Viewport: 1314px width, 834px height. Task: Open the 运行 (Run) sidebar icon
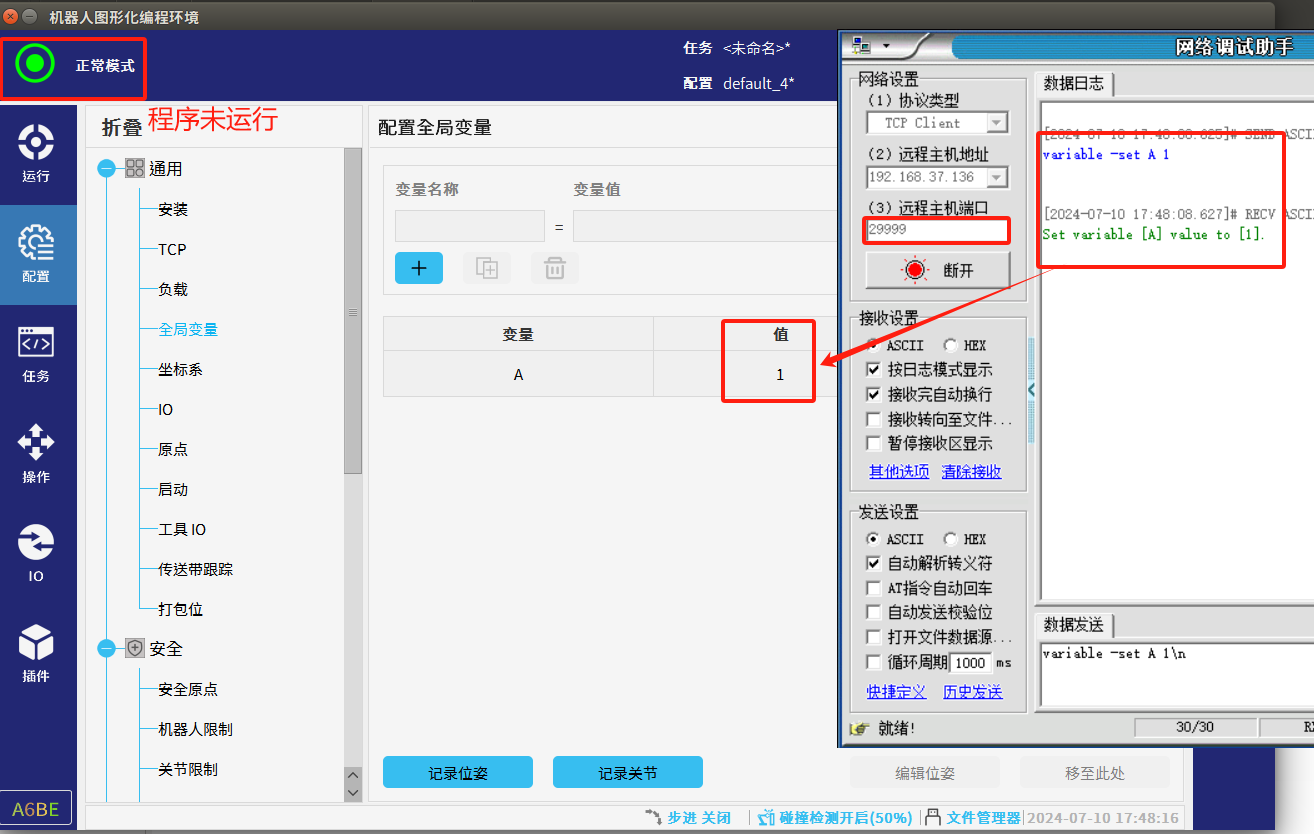[36, 153]
